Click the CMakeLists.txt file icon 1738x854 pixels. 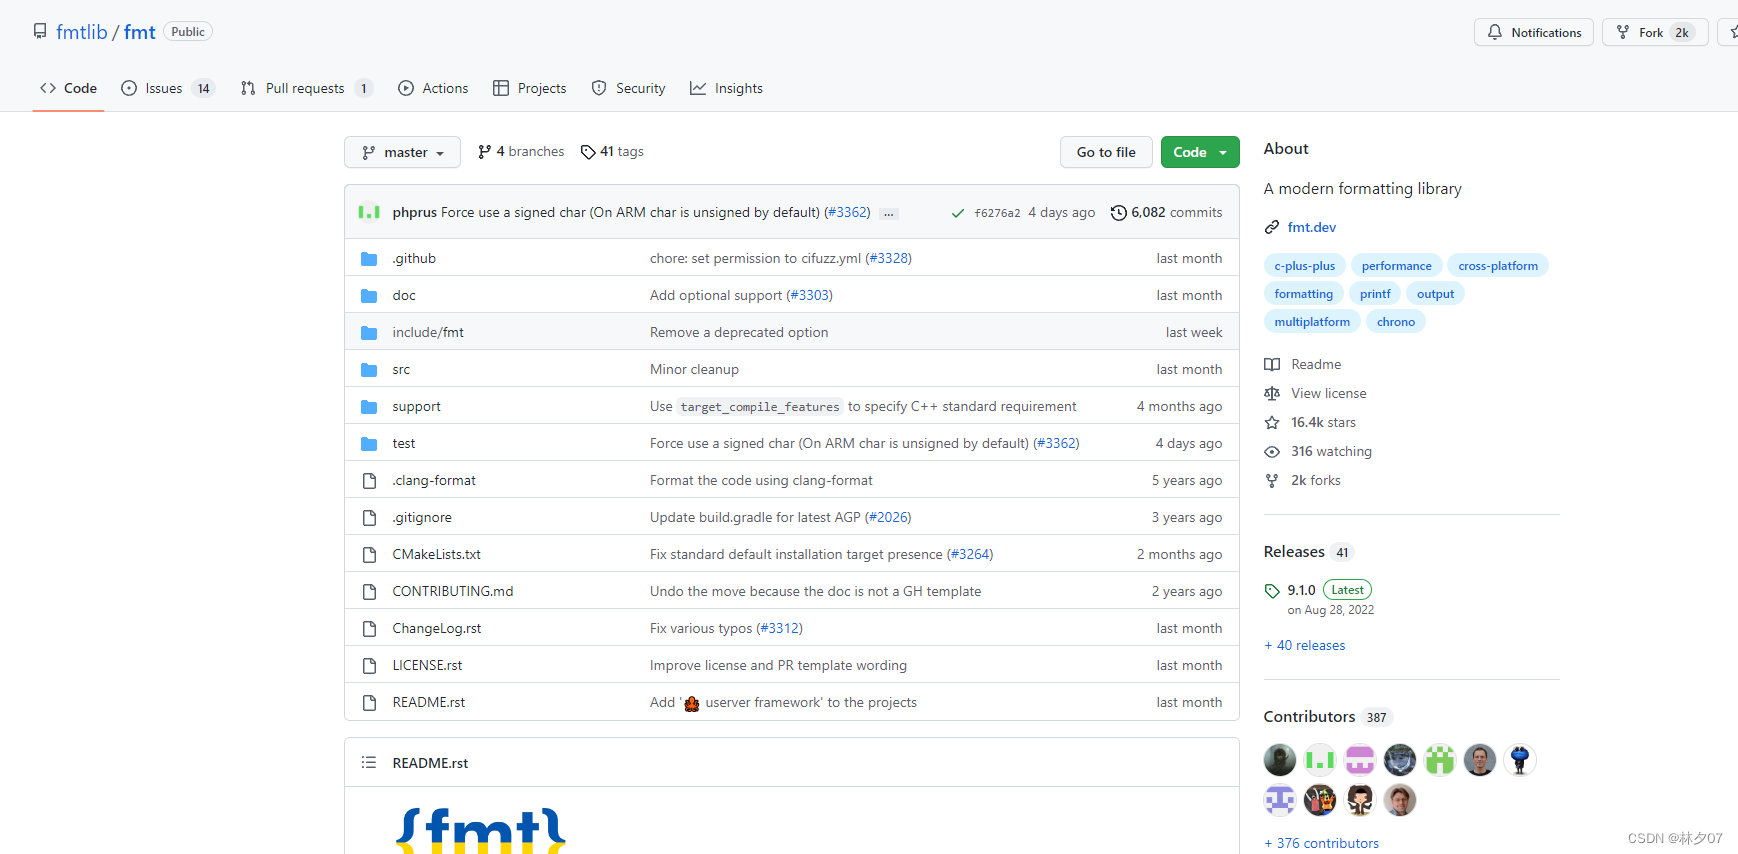click(x=369, y=554)
